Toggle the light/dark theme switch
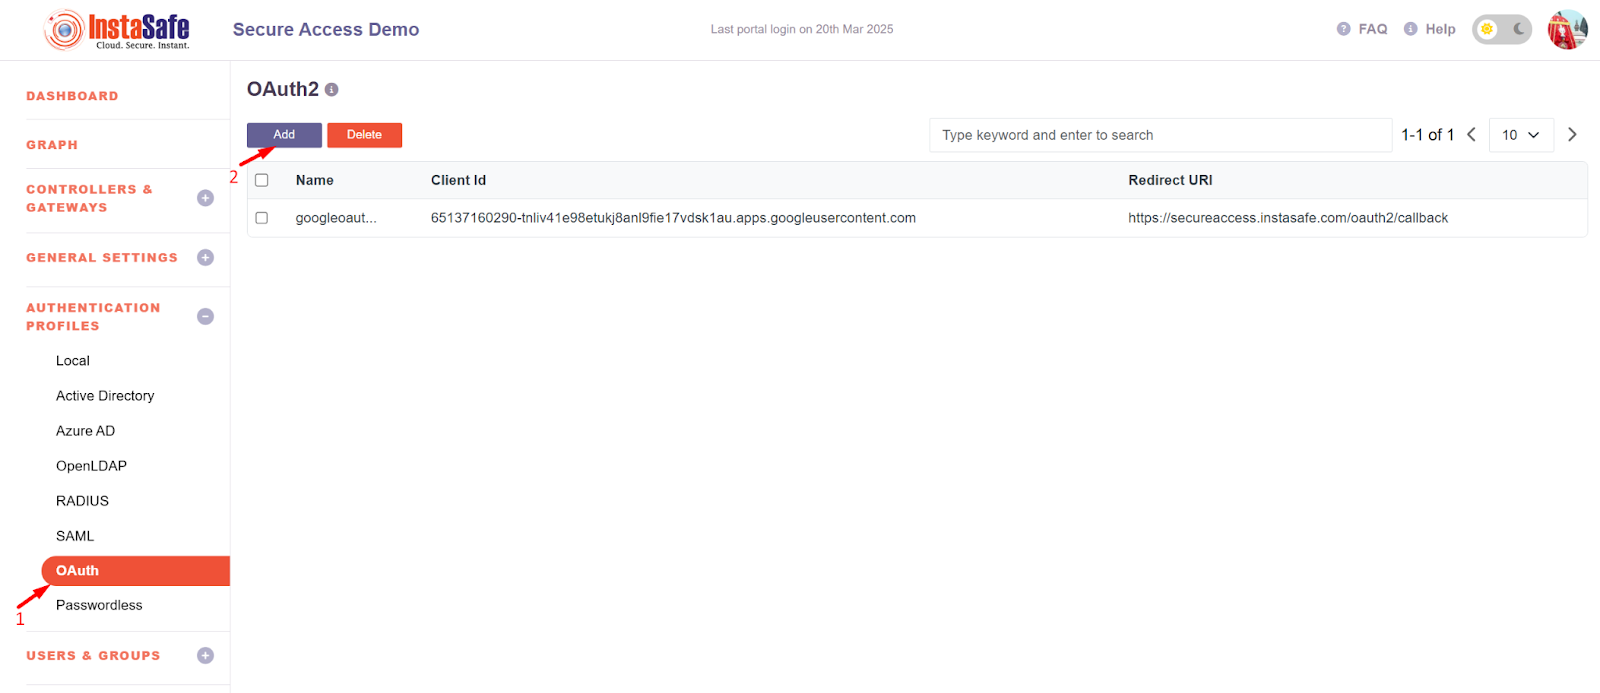The image size is (1600, 693). pyautogui.click(x=1502, y=29)
